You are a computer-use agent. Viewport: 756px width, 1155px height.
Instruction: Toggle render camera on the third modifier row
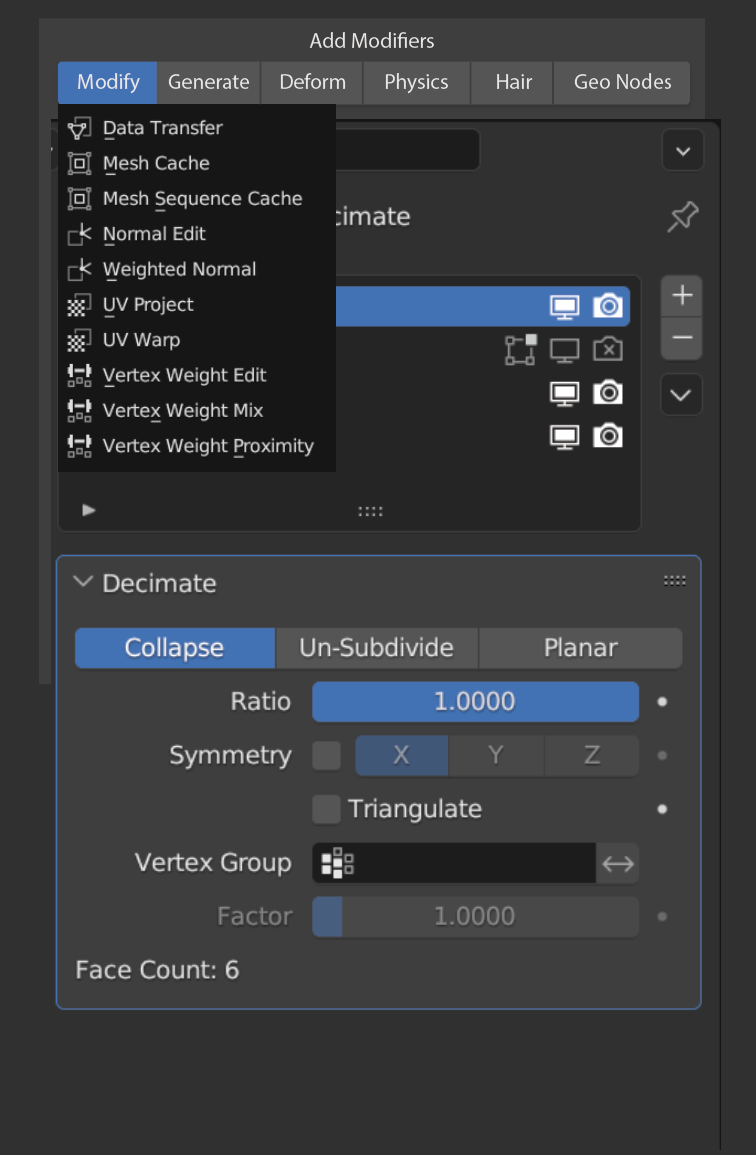tap(608, 393)
